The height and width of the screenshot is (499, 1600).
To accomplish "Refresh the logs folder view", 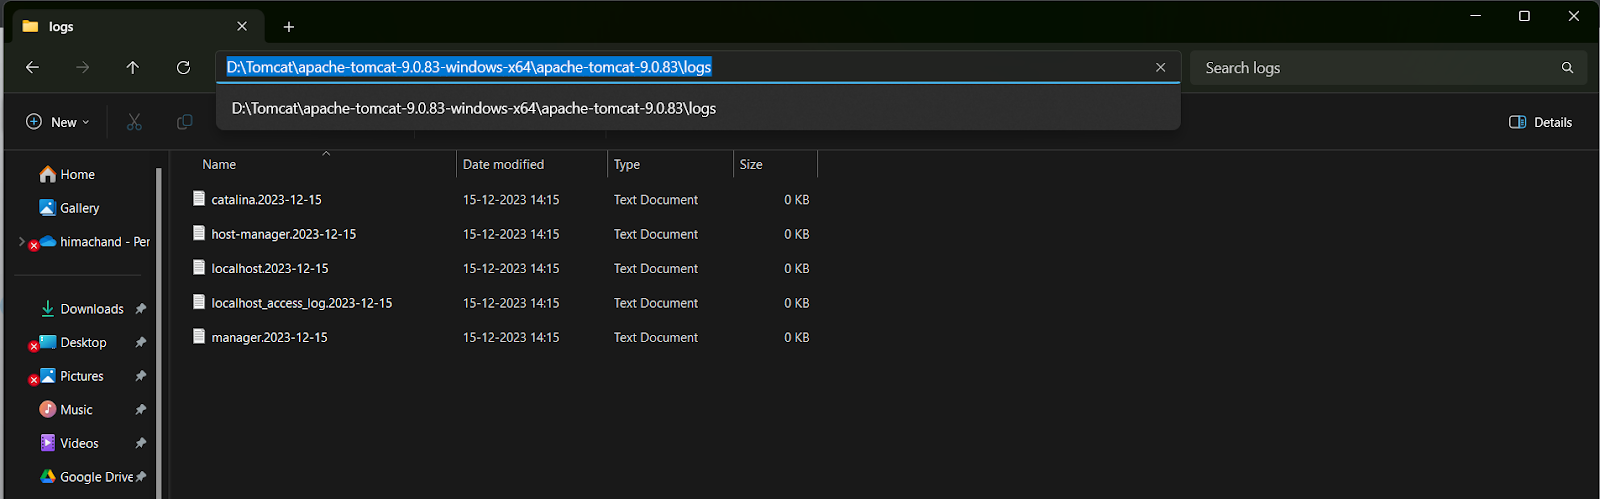I will coord(183,67).
